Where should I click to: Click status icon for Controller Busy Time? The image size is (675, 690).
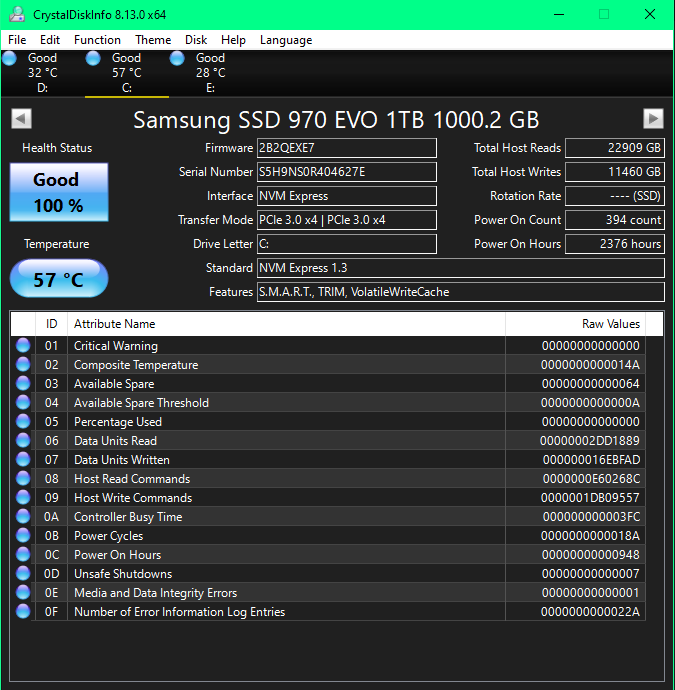pos(23,517)
